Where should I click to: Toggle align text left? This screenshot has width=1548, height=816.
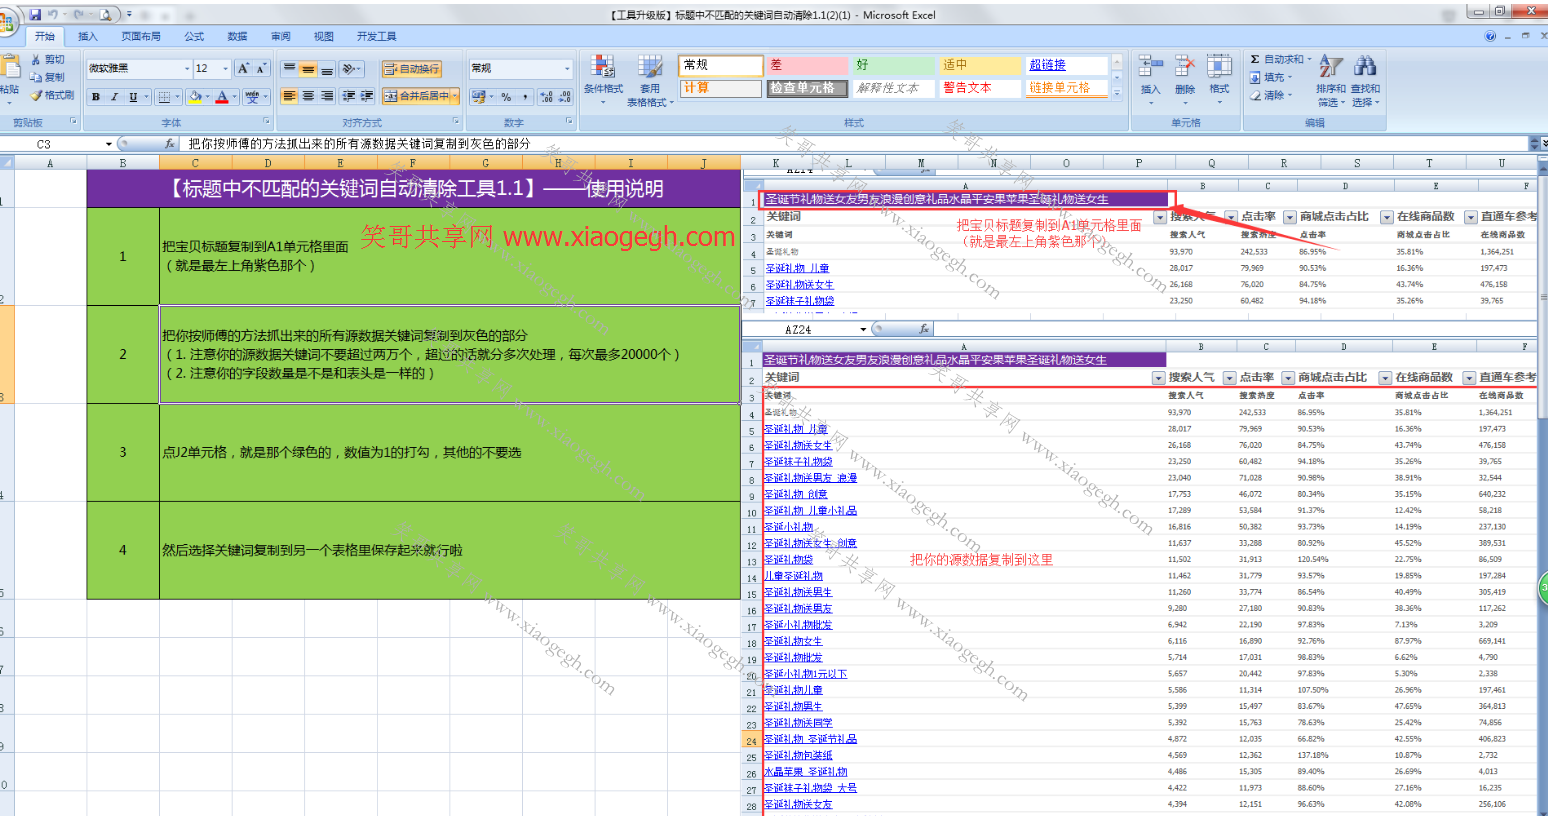289,96
